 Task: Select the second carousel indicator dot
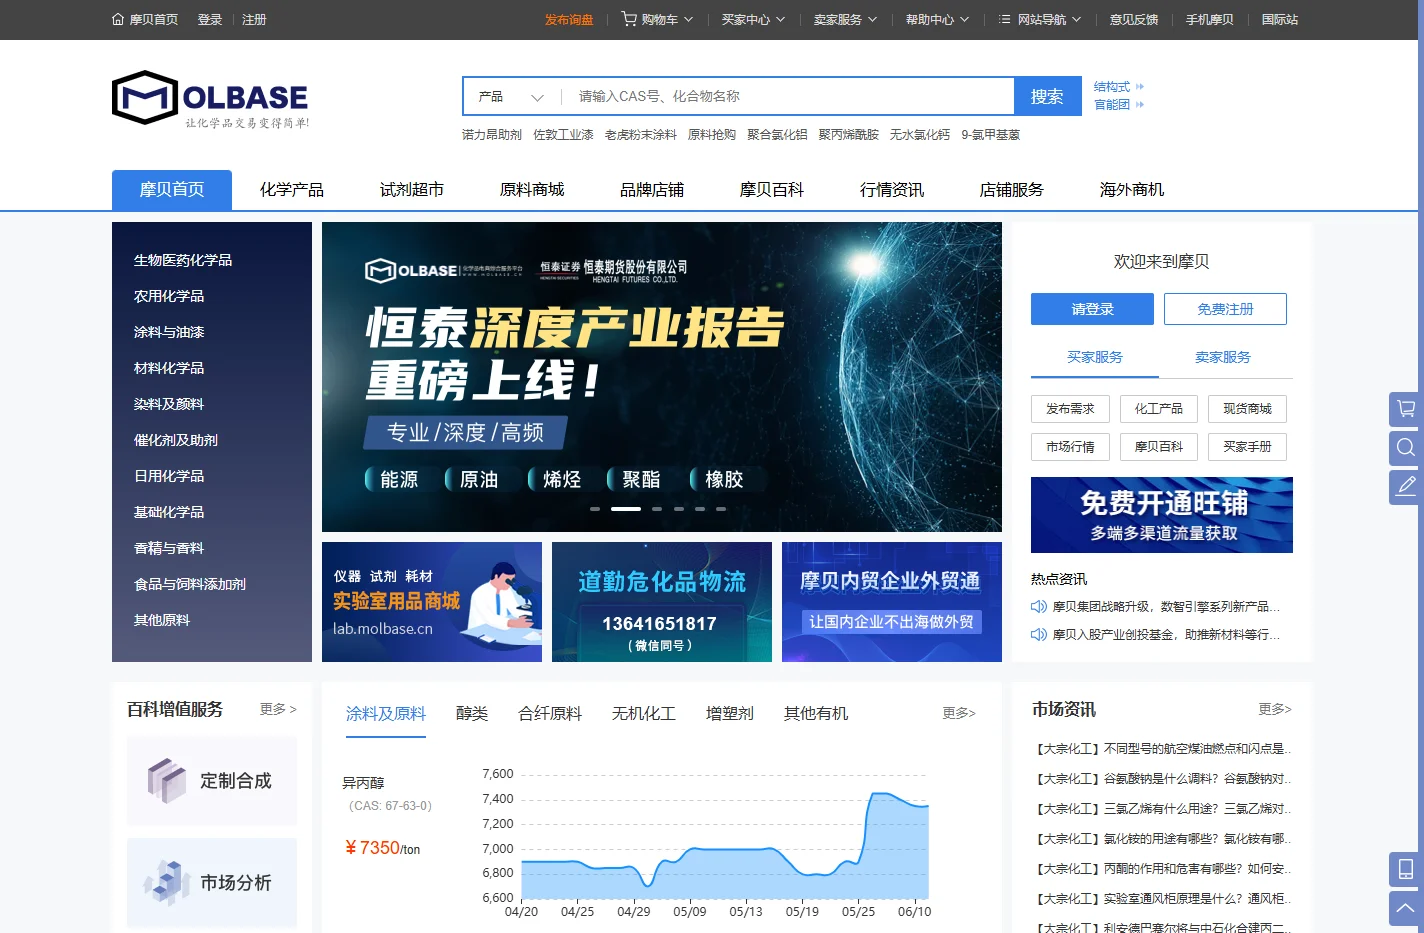[x=626, y=509]
